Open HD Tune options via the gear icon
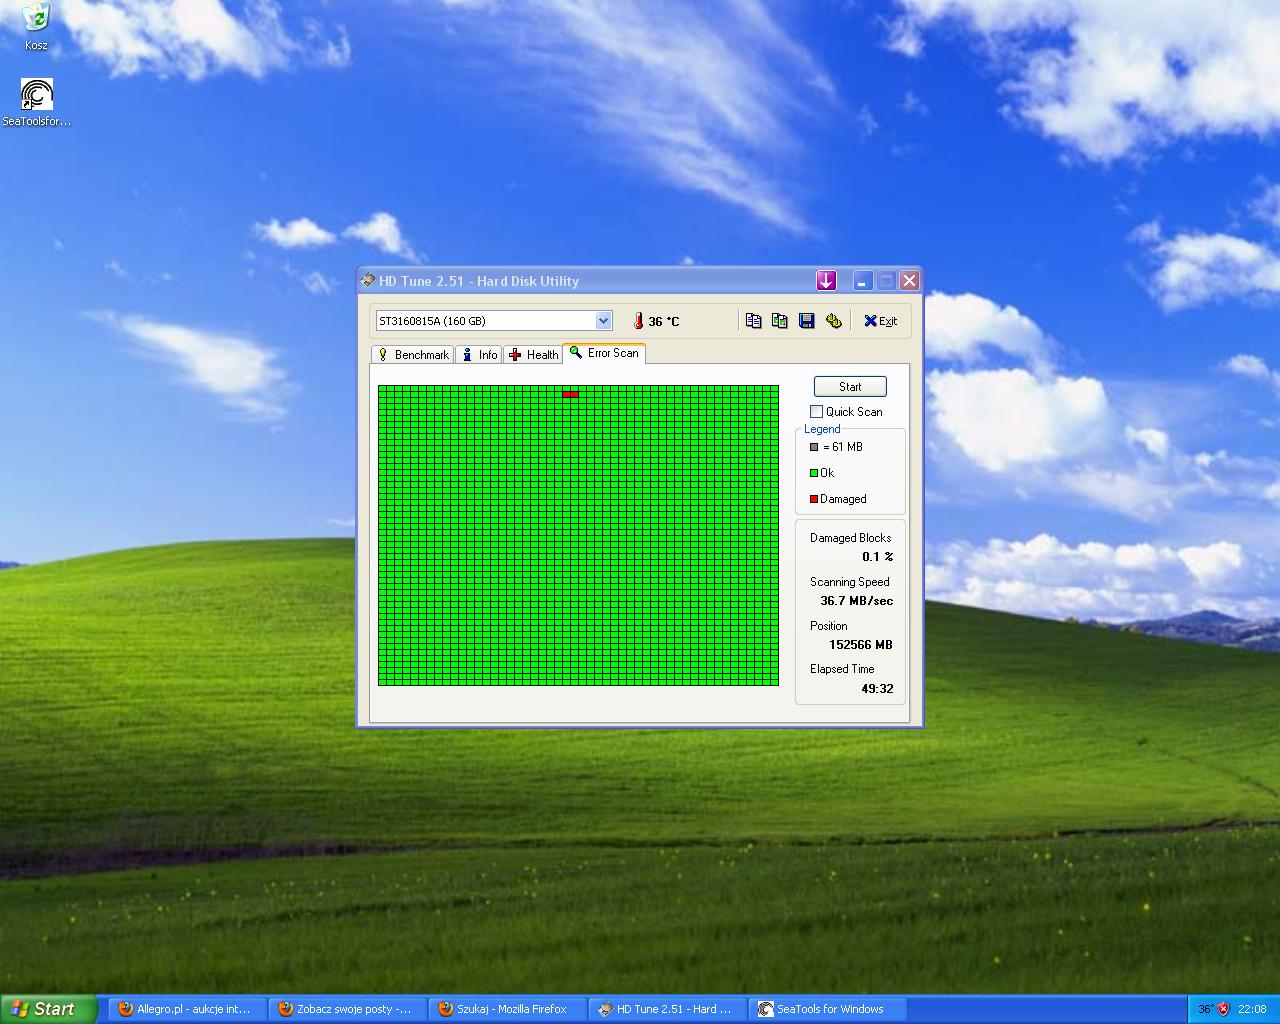The height and width of the screenshot is (1024, 1280). [833, 320]
